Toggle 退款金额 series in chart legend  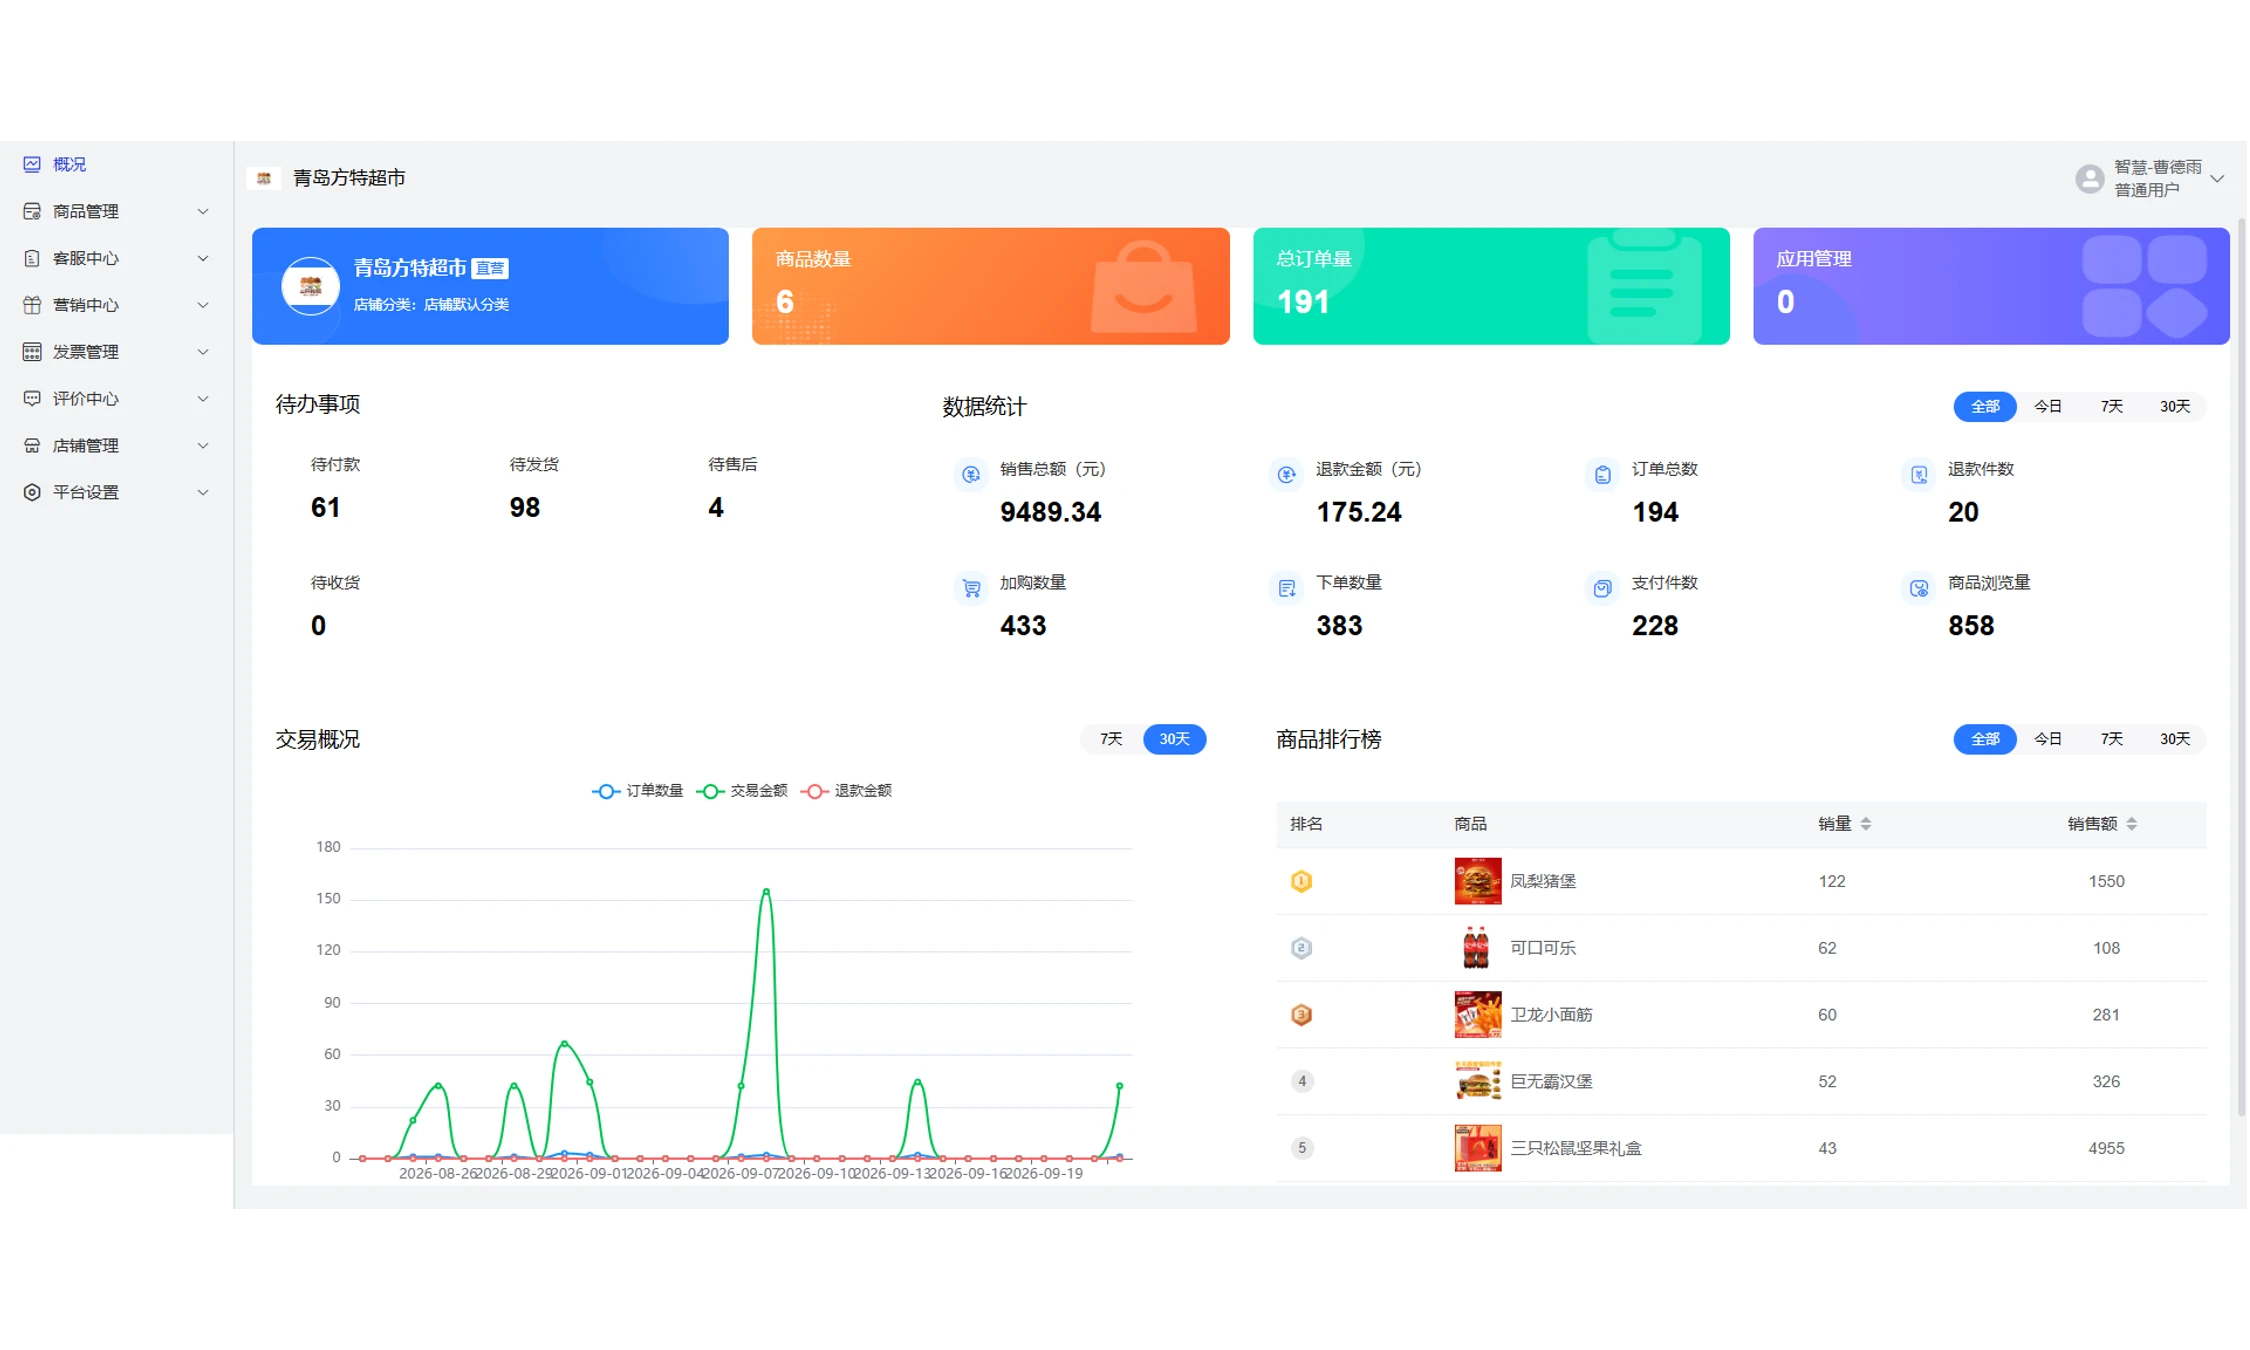tap(846, 791)
